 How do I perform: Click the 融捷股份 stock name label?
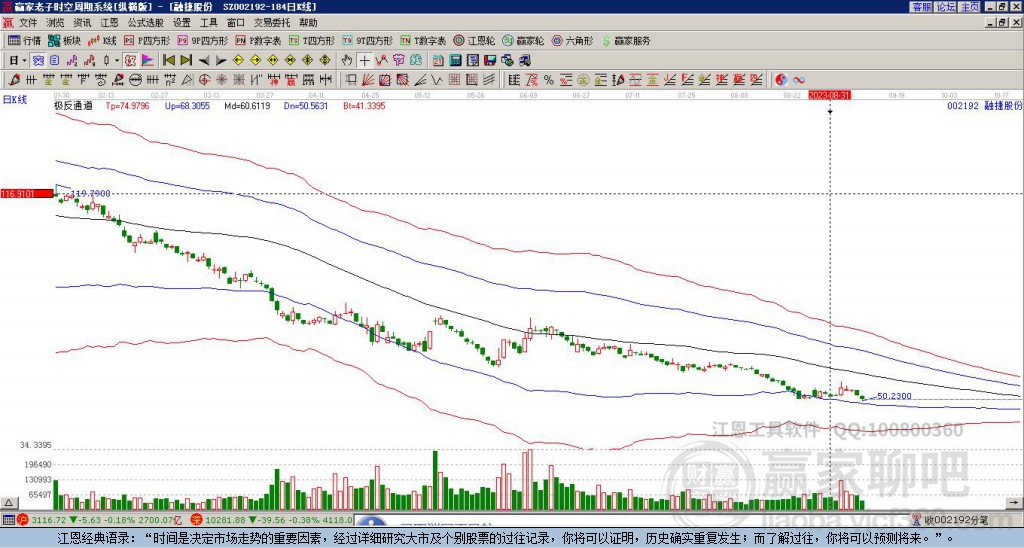coord(1002,105)
